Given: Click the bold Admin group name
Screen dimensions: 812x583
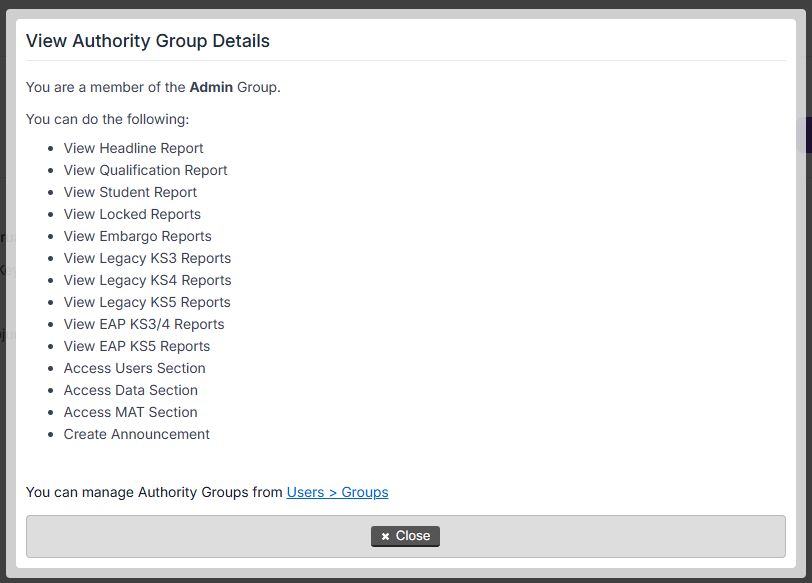Looking at the screenshot, I should pos(211,87).
